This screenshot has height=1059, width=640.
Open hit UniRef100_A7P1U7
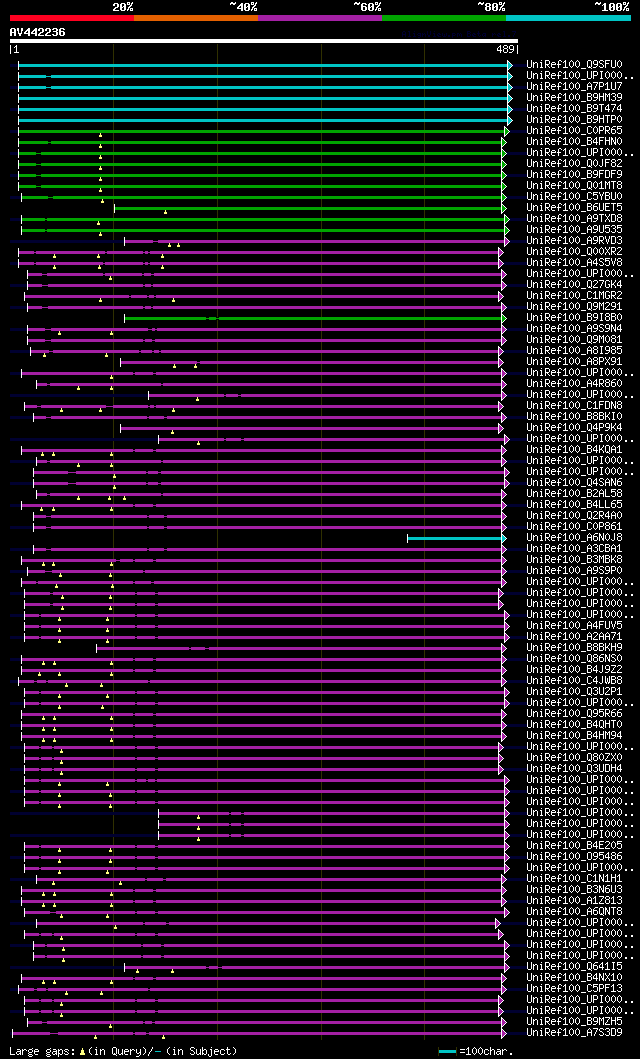click(575, 86)
